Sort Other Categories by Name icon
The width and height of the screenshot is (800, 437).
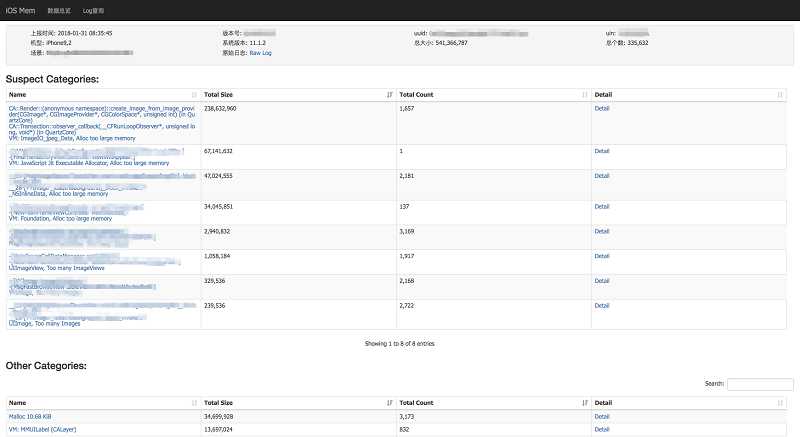tap(194, 403)
